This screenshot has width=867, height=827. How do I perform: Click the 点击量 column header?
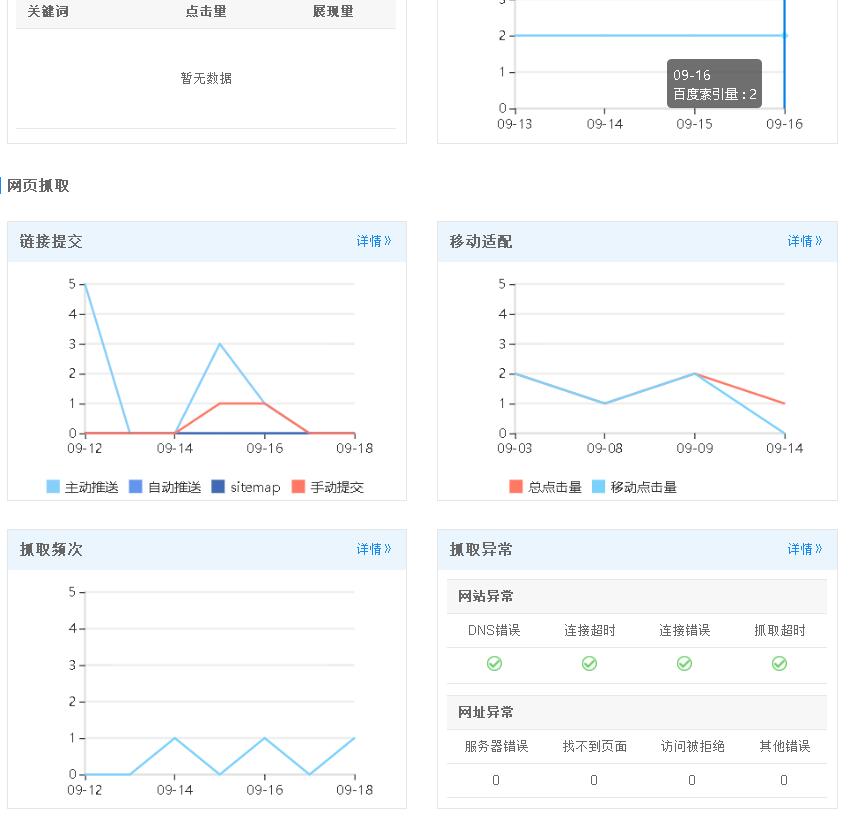(206, 12)
